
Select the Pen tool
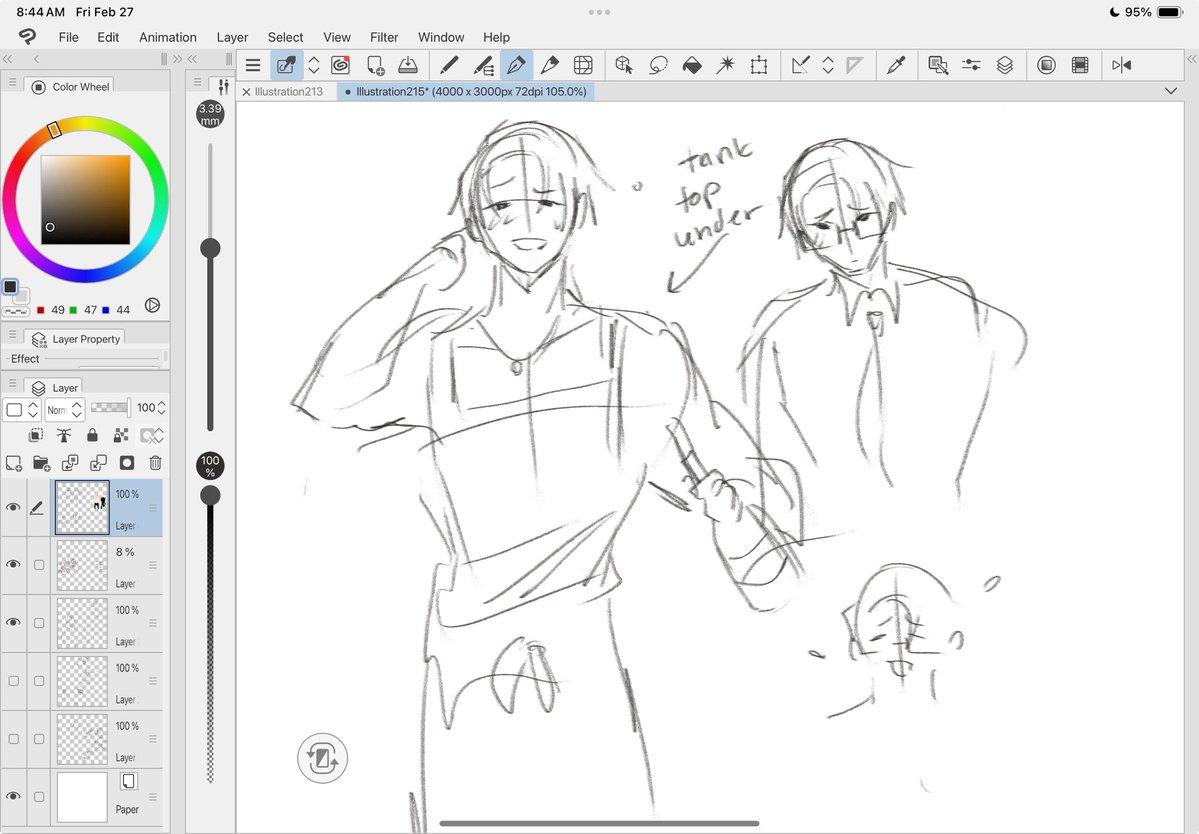pyautogui.click(x=516, y=64)
